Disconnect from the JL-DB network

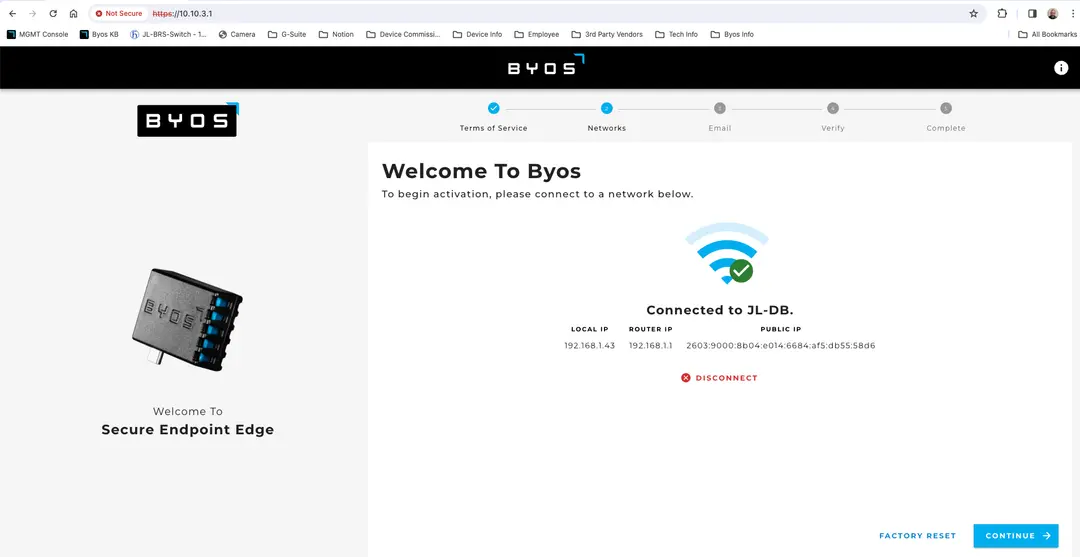(719, 378)
